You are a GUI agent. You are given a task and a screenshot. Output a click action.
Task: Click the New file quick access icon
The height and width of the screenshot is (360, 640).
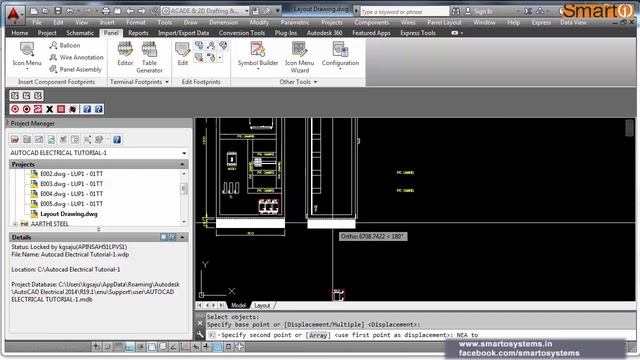pos(34,11)
